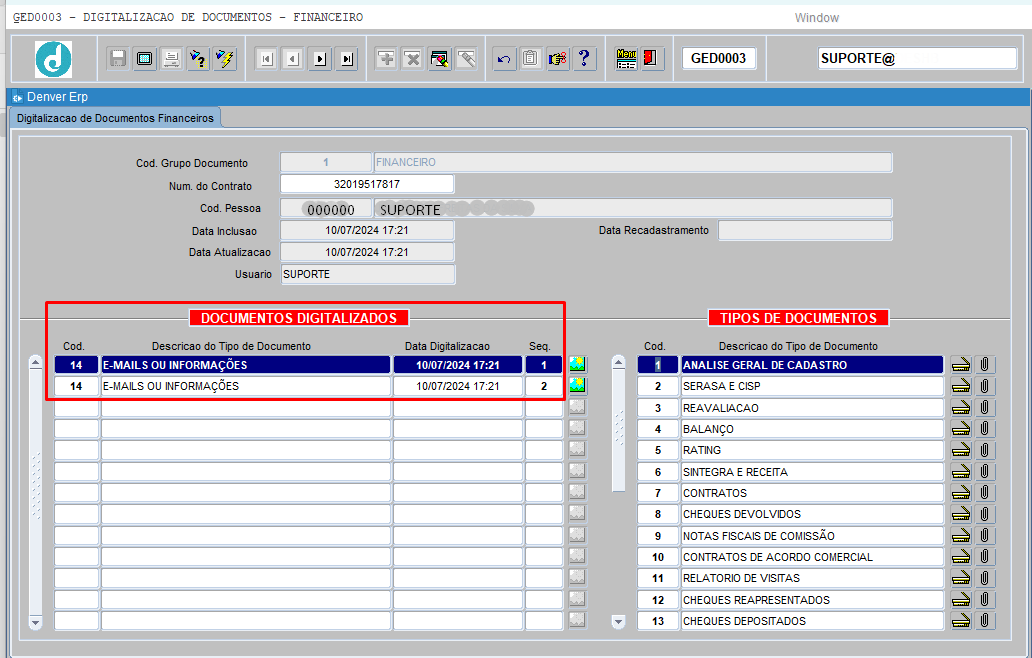
Task: Scan document for NOTAS FISCAIS DE COMISSÃO
Action: point(961,535)
